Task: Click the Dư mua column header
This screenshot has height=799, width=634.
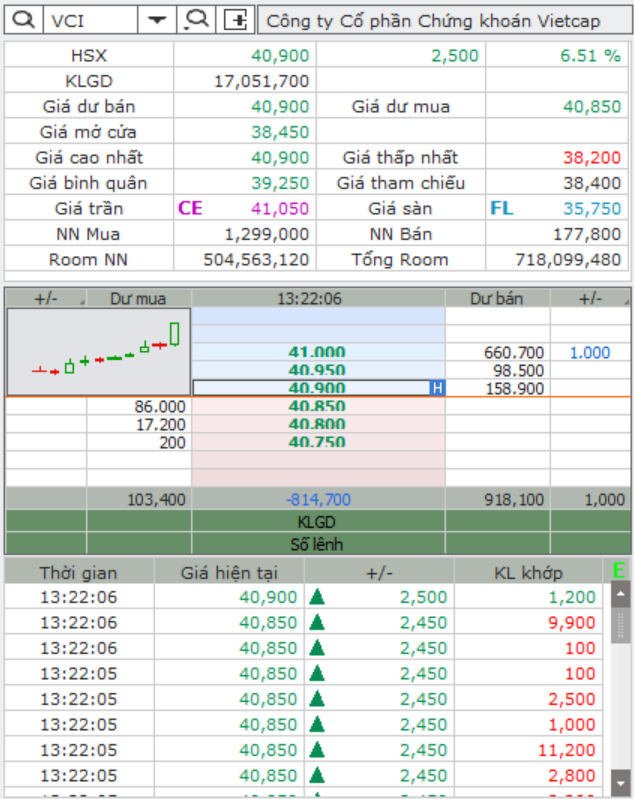Action: pyautogui.click(x=138, y=298)
